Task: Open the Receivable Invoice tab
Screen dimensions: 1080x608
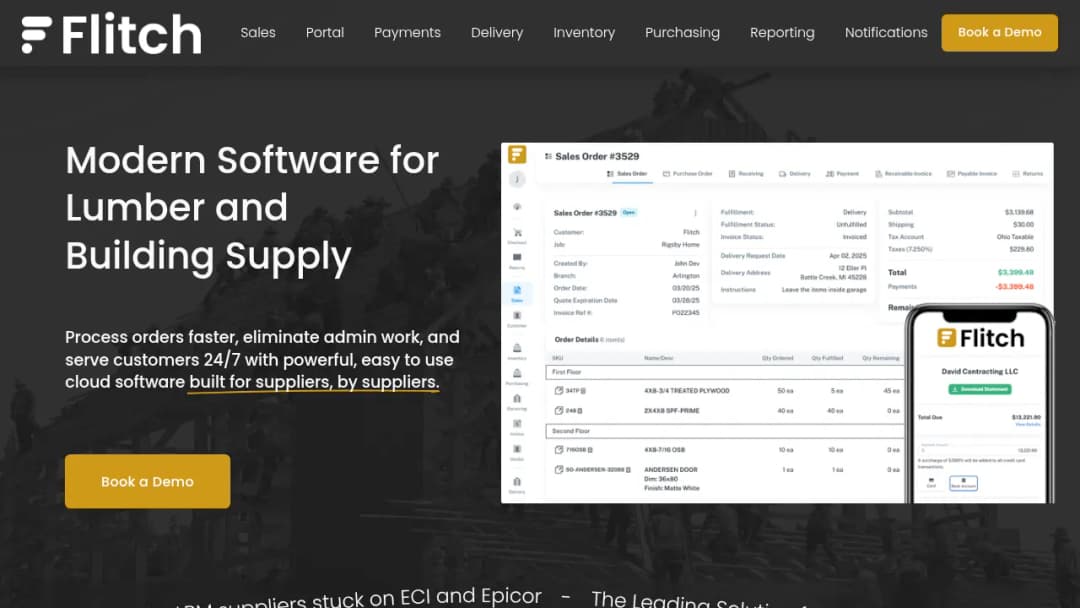Action: pyautogui.click(x=903, y=174)
